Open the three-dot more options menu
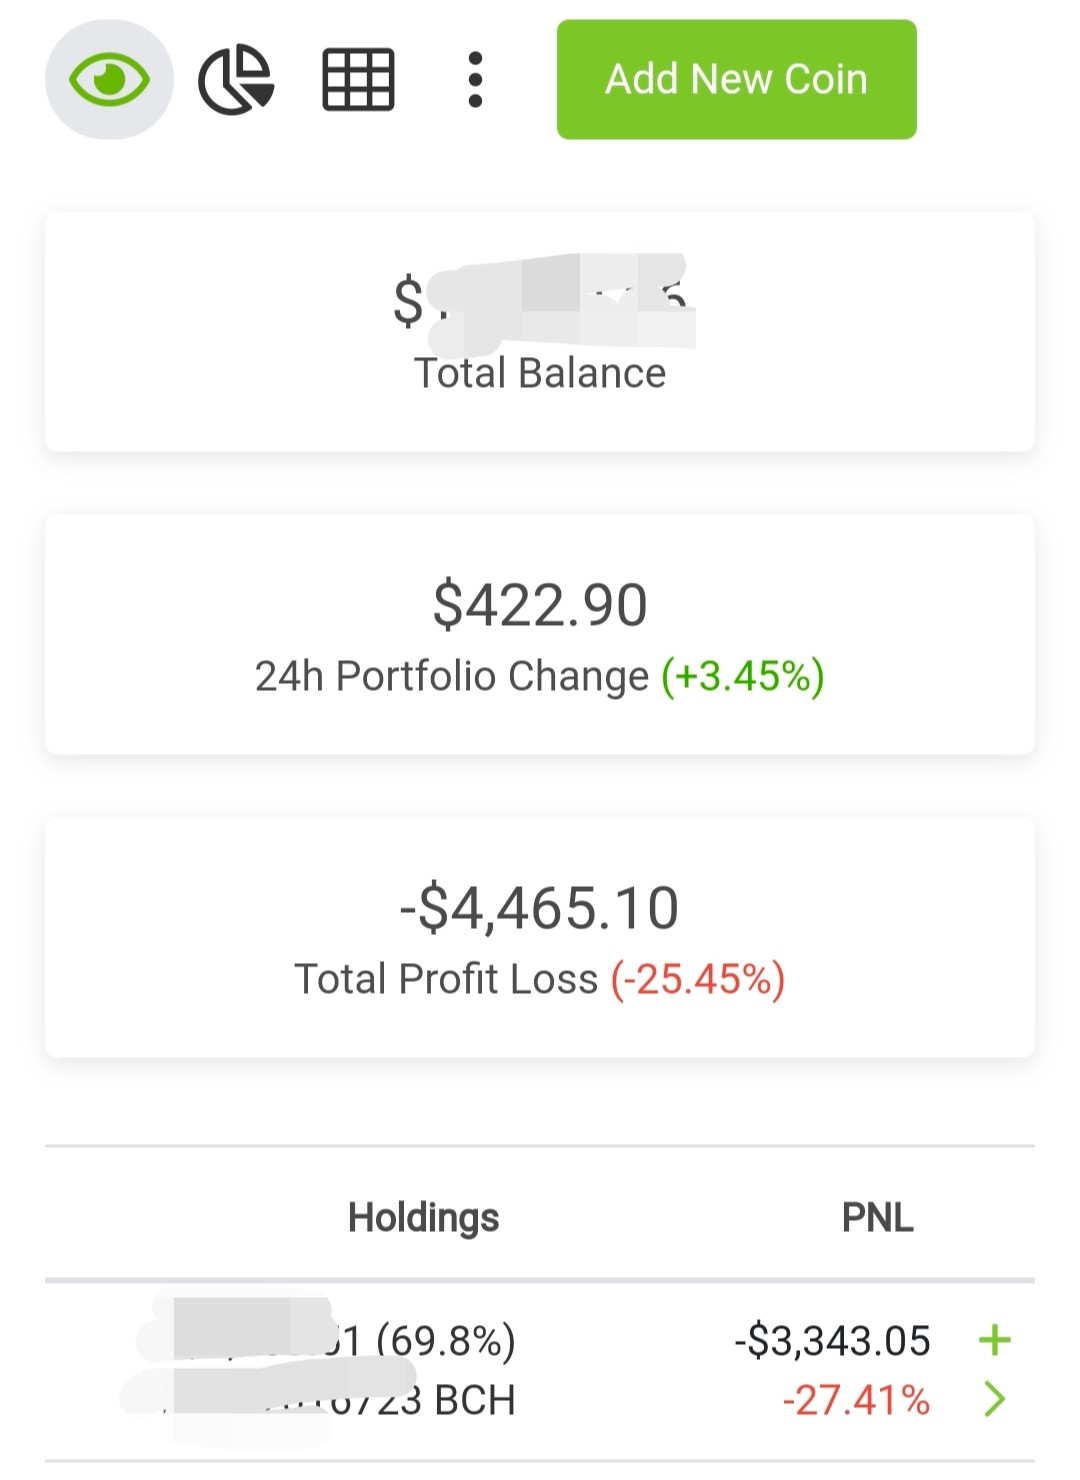Image resolution: width=1080 pixels, height=1480 pixels. pos(475,79)
